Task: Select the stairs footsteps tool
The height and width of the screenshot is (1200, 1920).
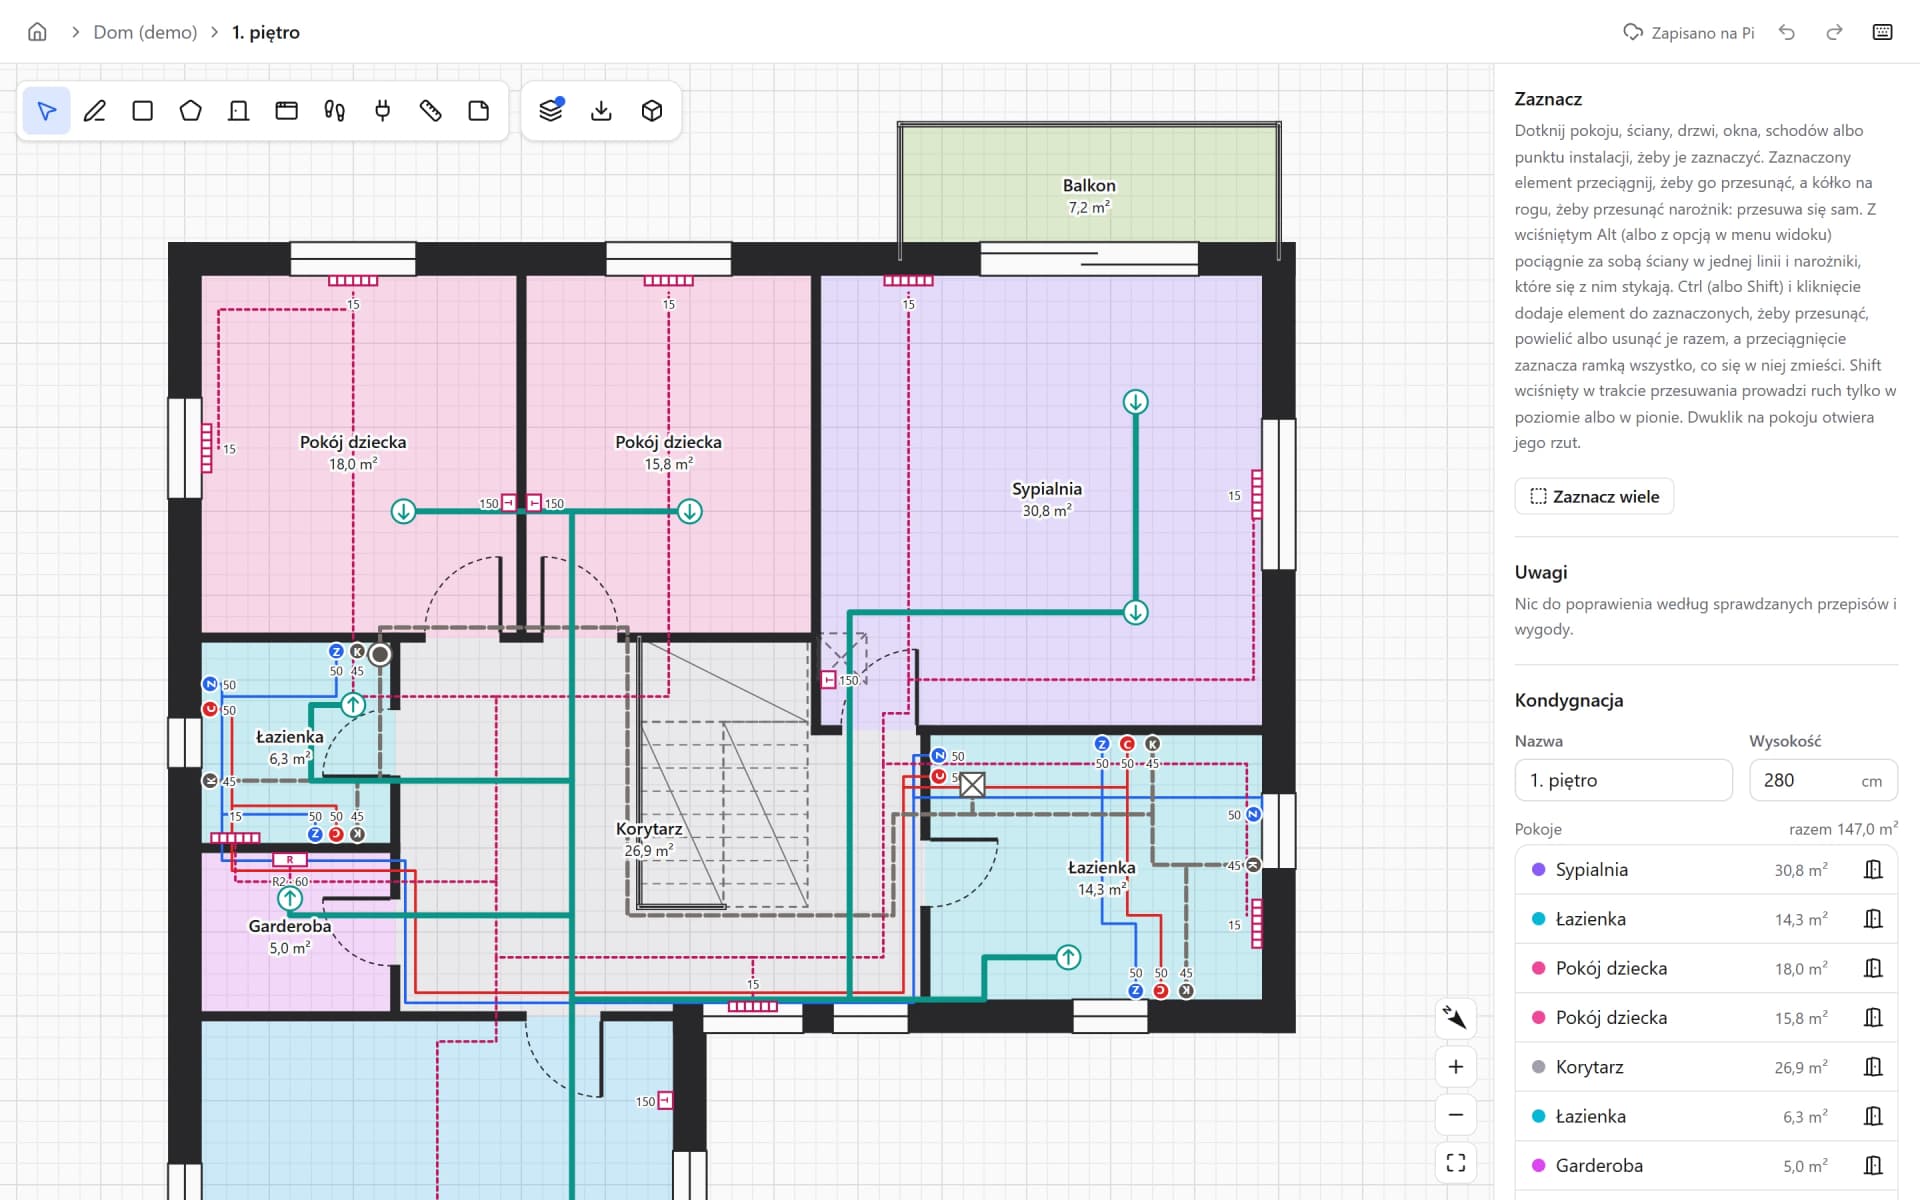Action: (335, 111)
